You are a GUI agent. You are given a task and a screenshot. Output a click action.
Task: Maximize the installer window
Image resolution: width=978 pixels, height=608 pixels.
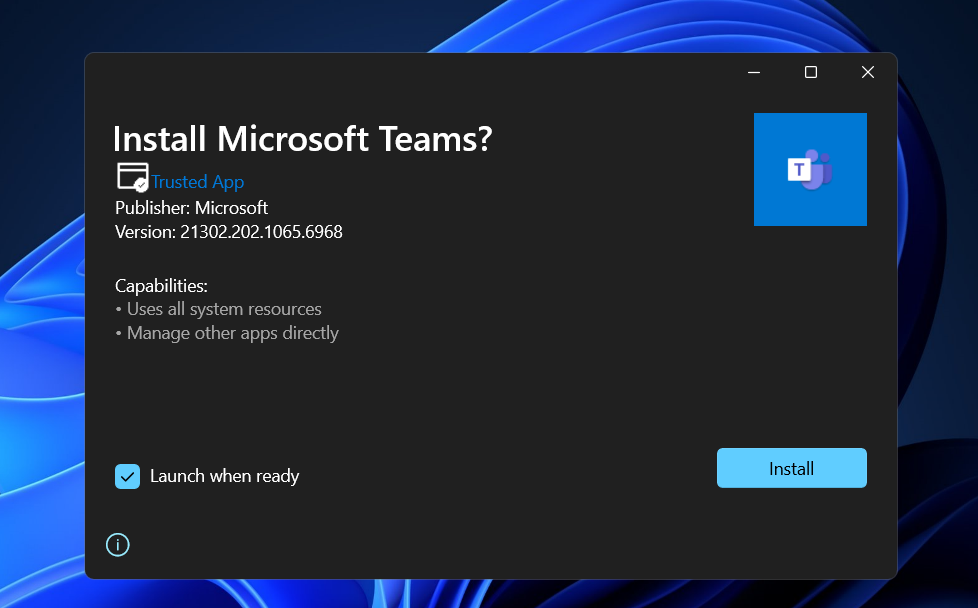pyautogui.click(x=811, y=72)
